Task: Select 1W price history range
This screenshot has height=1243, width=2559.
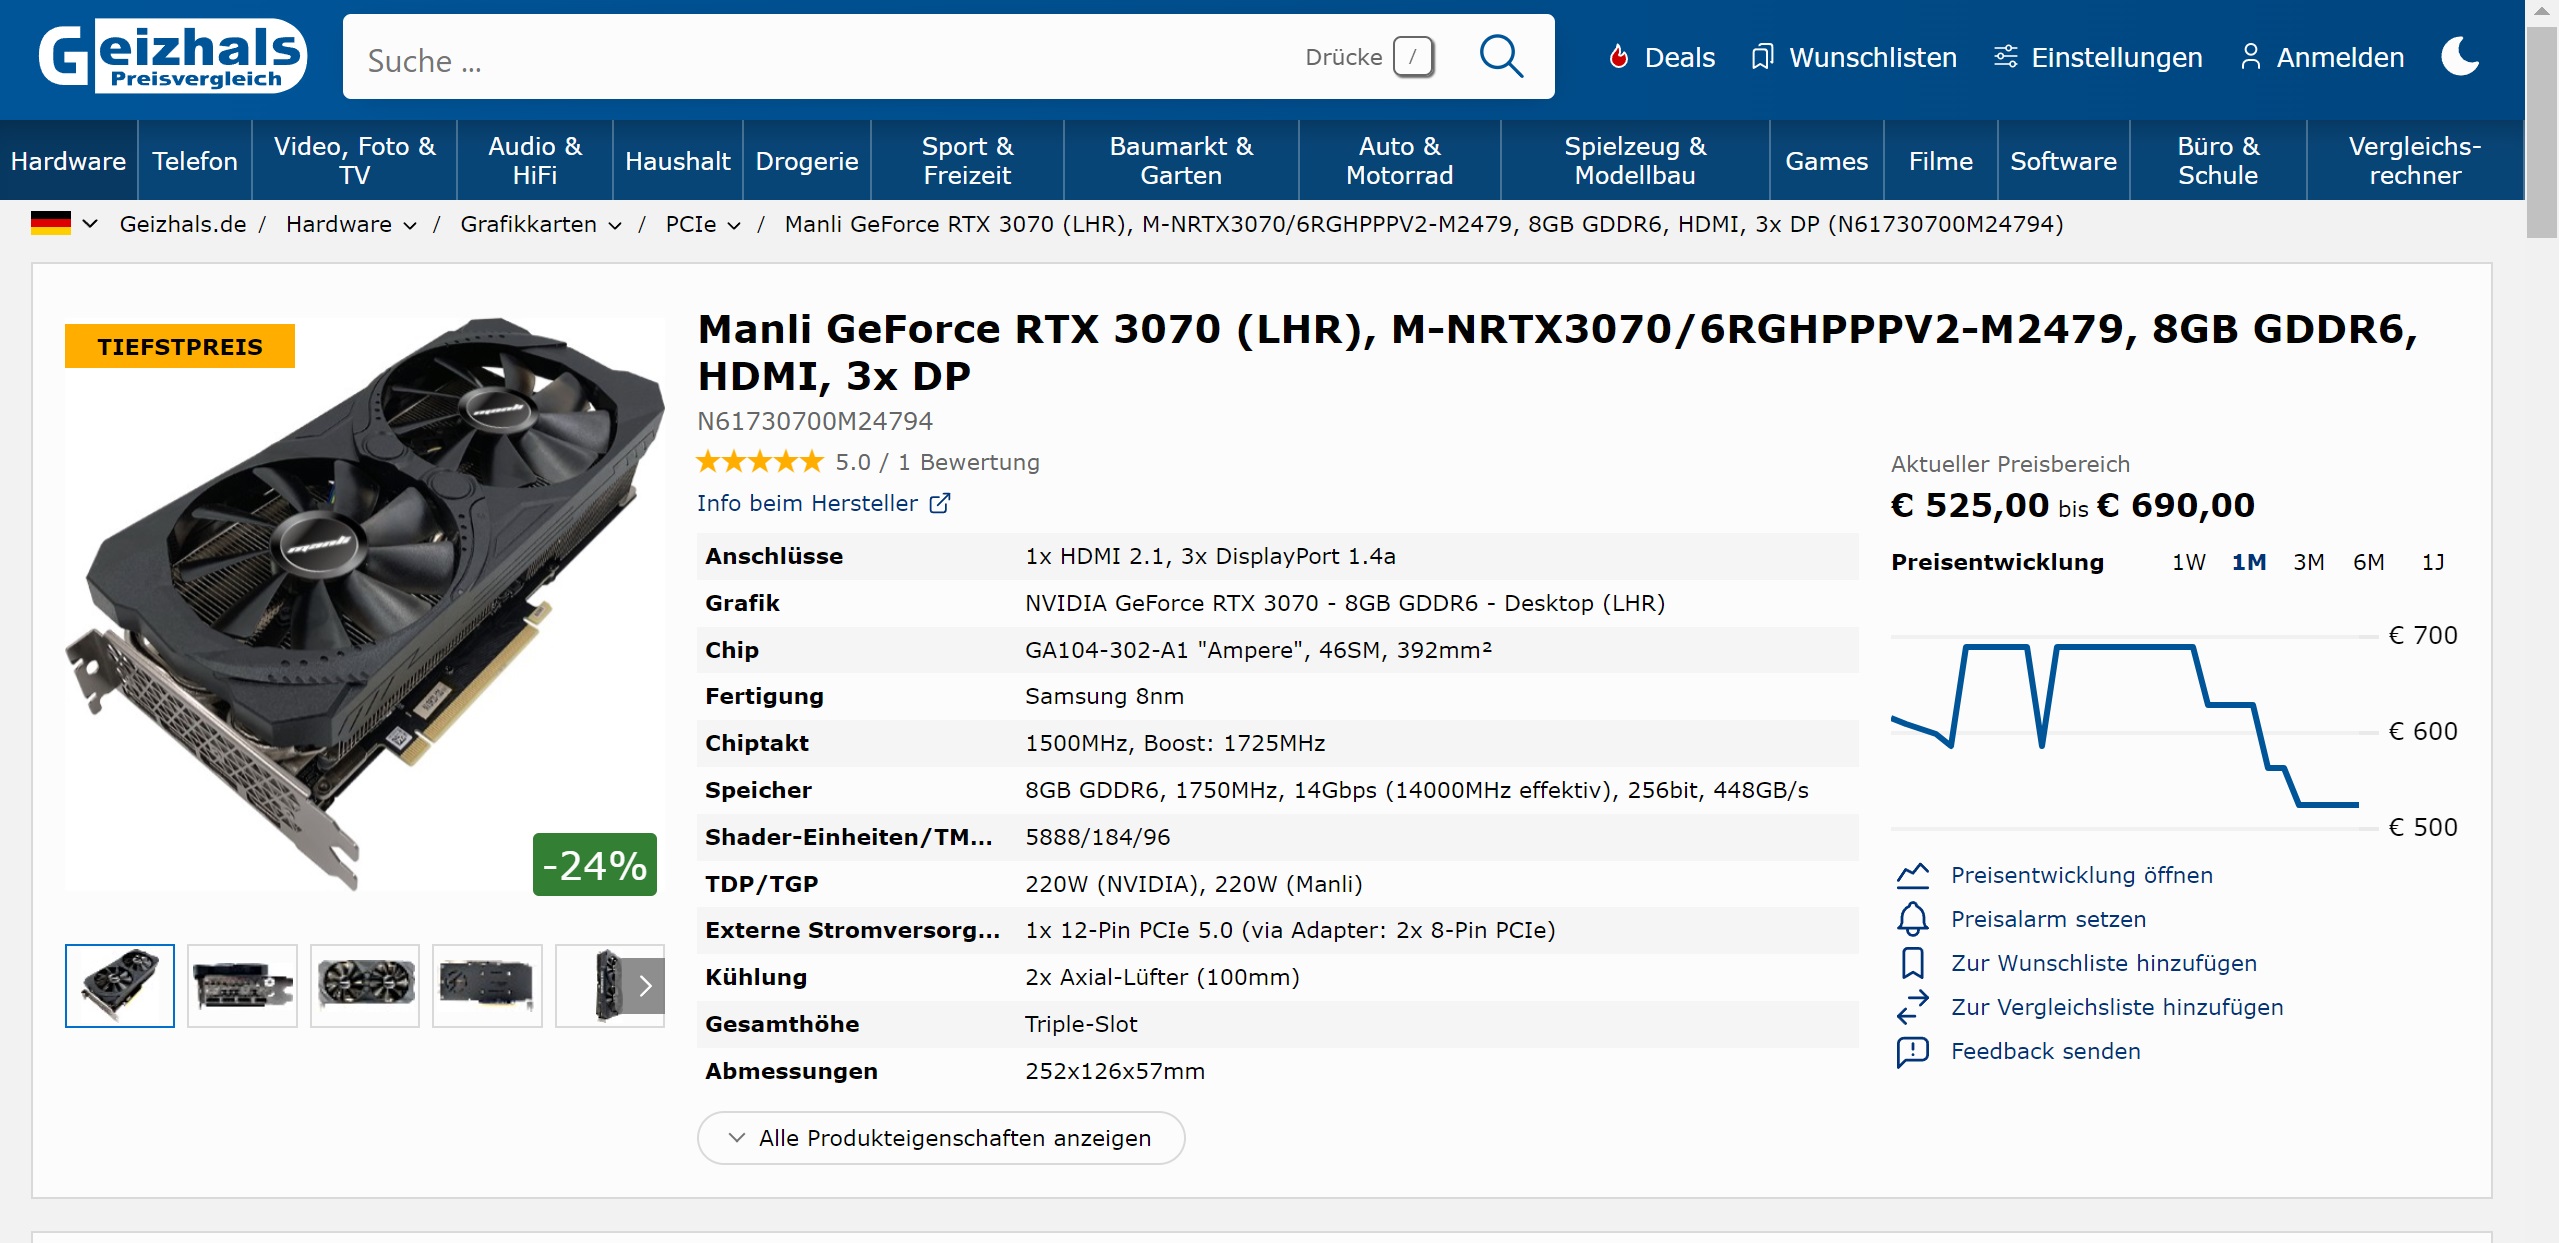Action: (x=2188, y=562)
